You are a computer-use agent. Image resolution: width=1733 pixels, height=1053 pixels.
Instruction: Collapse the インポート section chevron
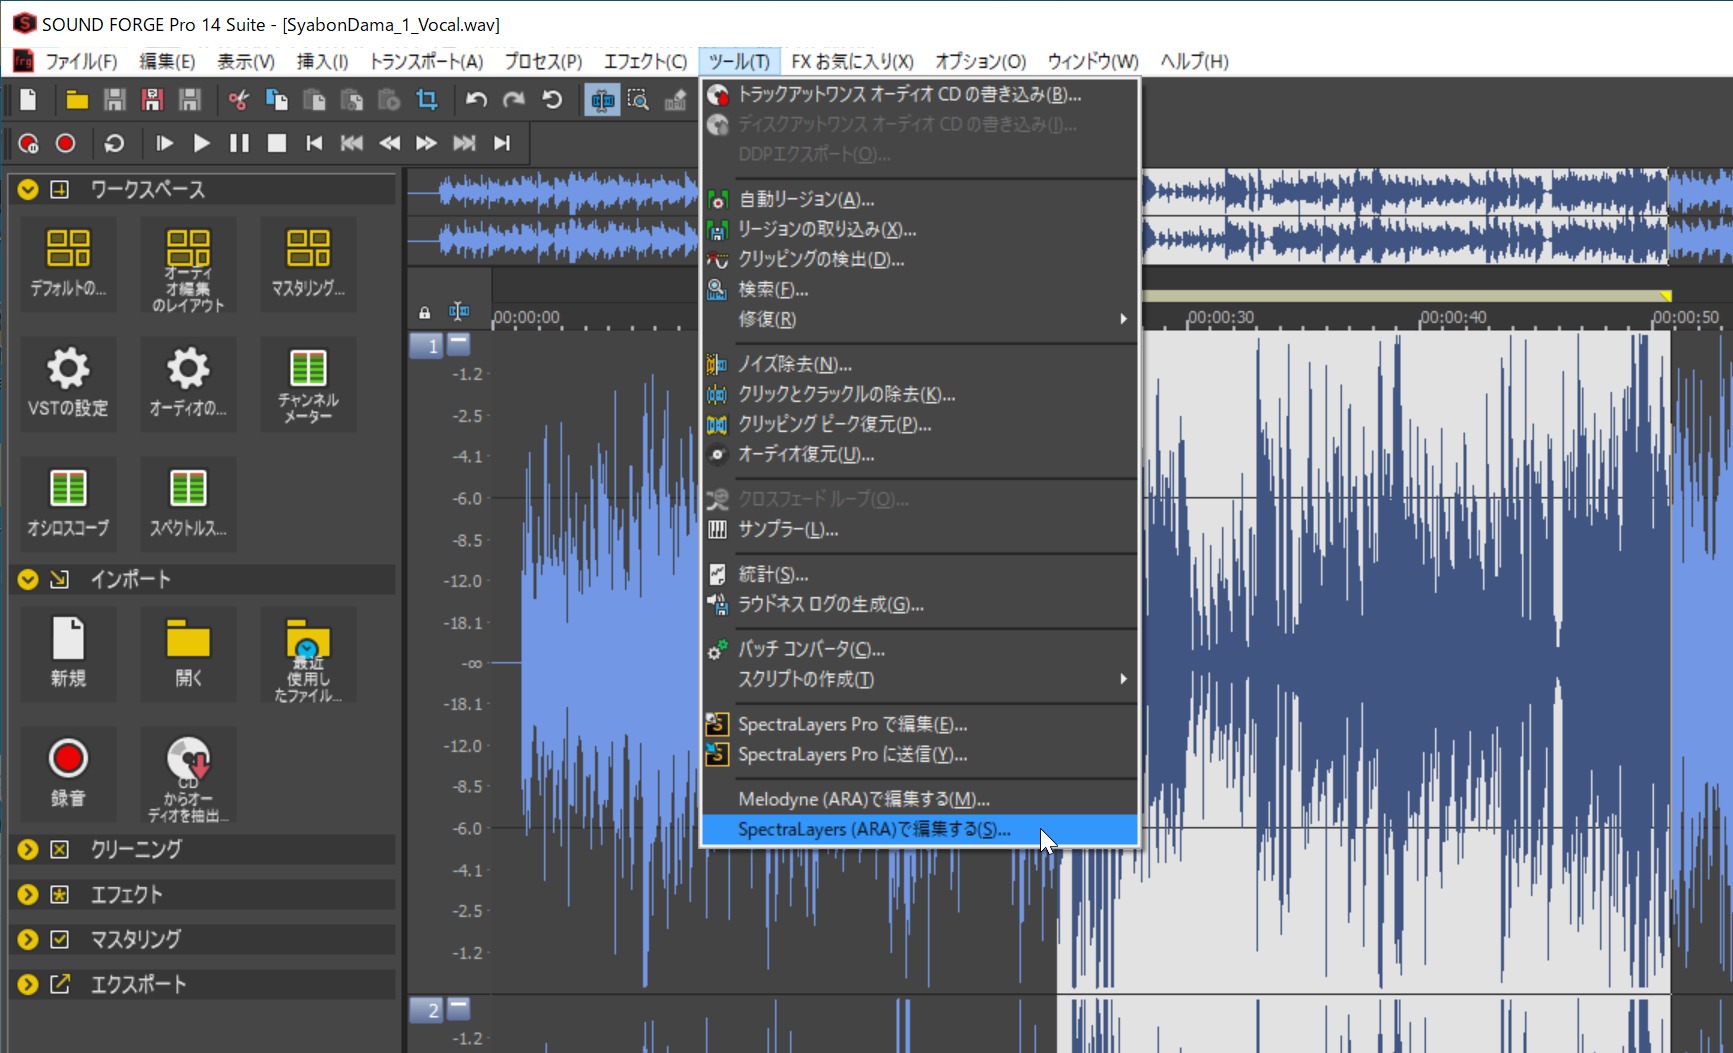pos(28,579)
